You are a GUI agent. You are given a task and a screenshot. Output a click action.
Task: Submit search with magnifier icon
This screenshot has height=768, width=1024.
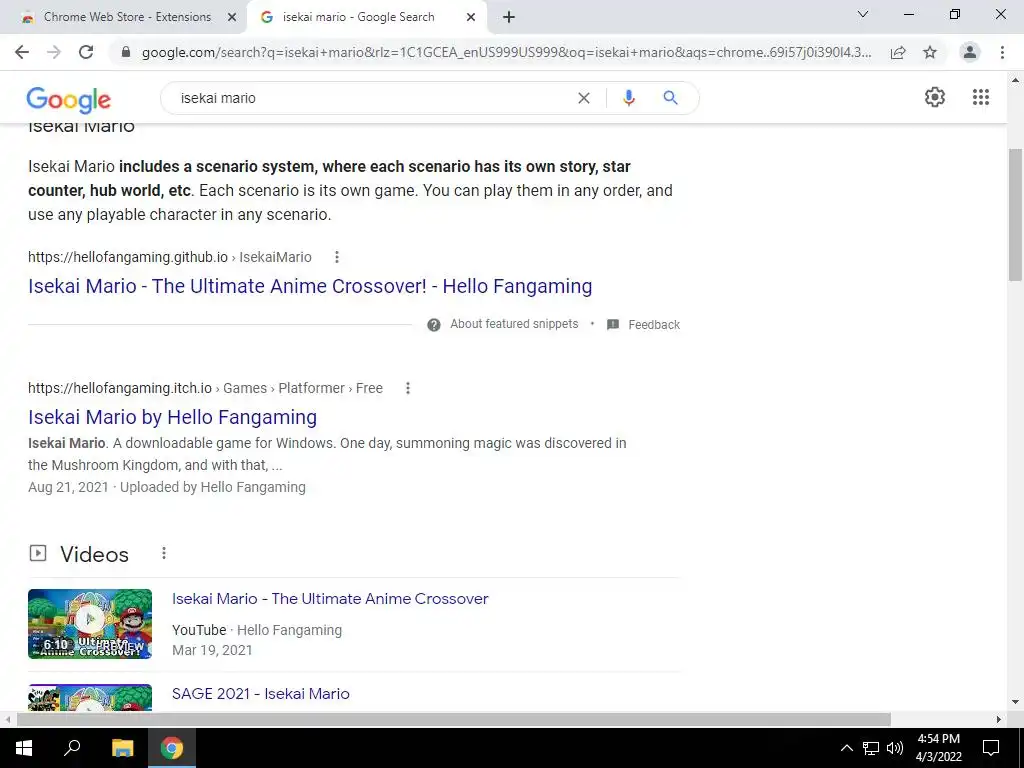pos(670,98)
